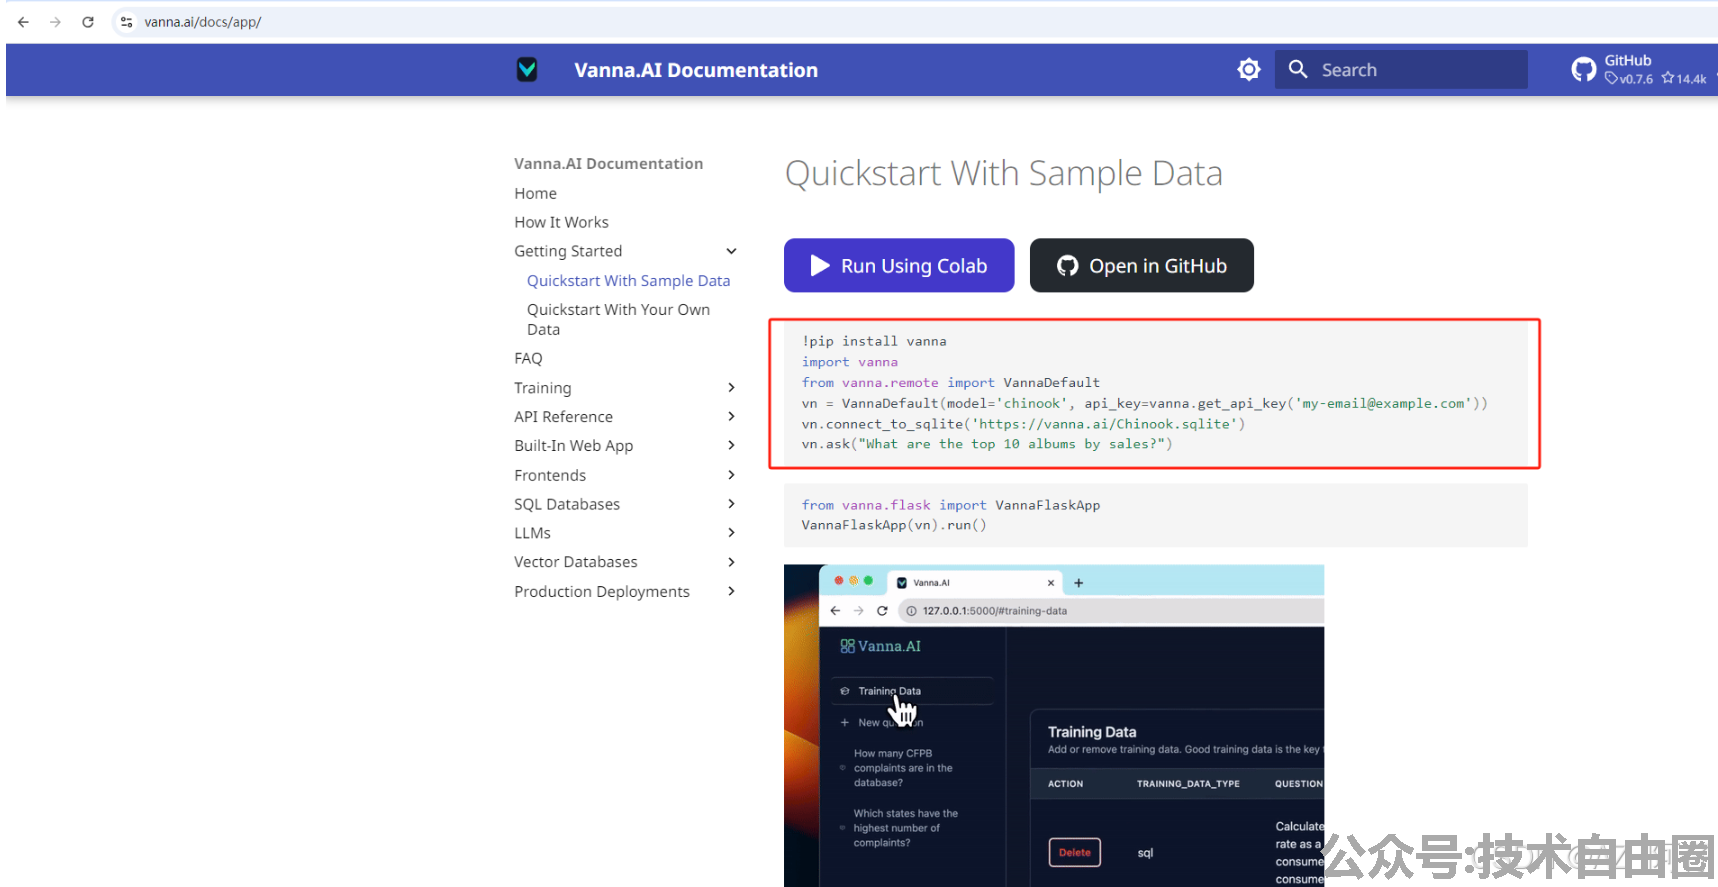
Task: Click the 'vn.ask("What are the top 10 albums' code line
Action: tap(986, 444)
